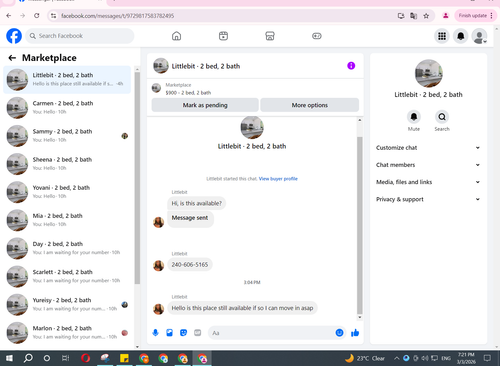Select the Littlebit conversation in list

[x=67, y=80]
